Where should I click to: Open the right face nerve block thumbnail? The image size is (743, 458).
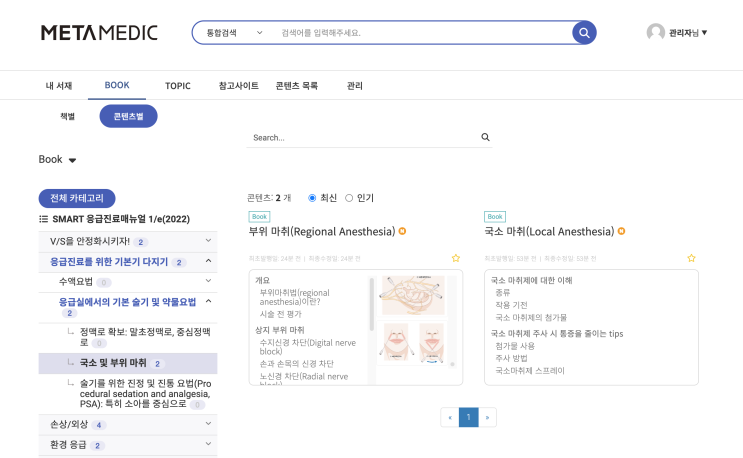431,342
